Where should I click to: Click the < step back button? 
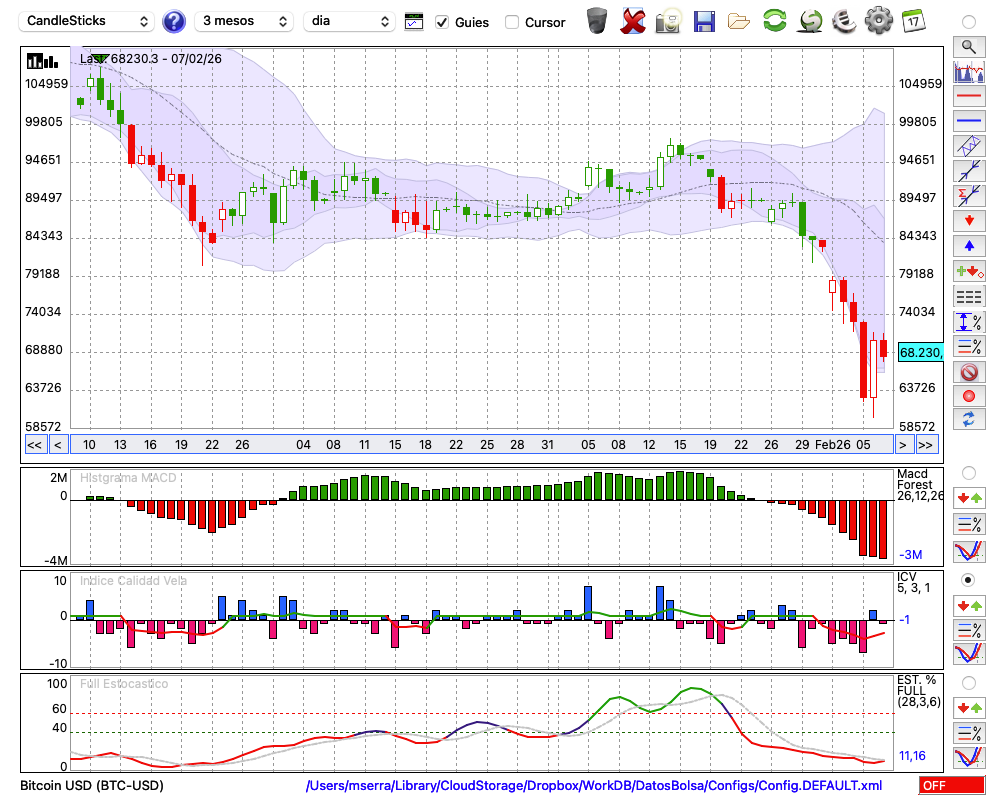pos(57,445)
